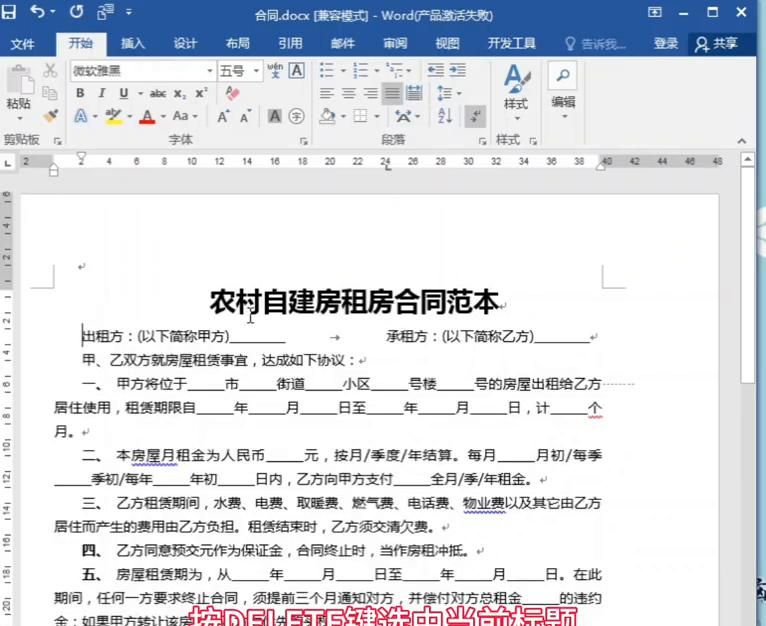Click the Distributed alignment icon
This screenshot has width=766, height=626.
[x=414, y=93]
